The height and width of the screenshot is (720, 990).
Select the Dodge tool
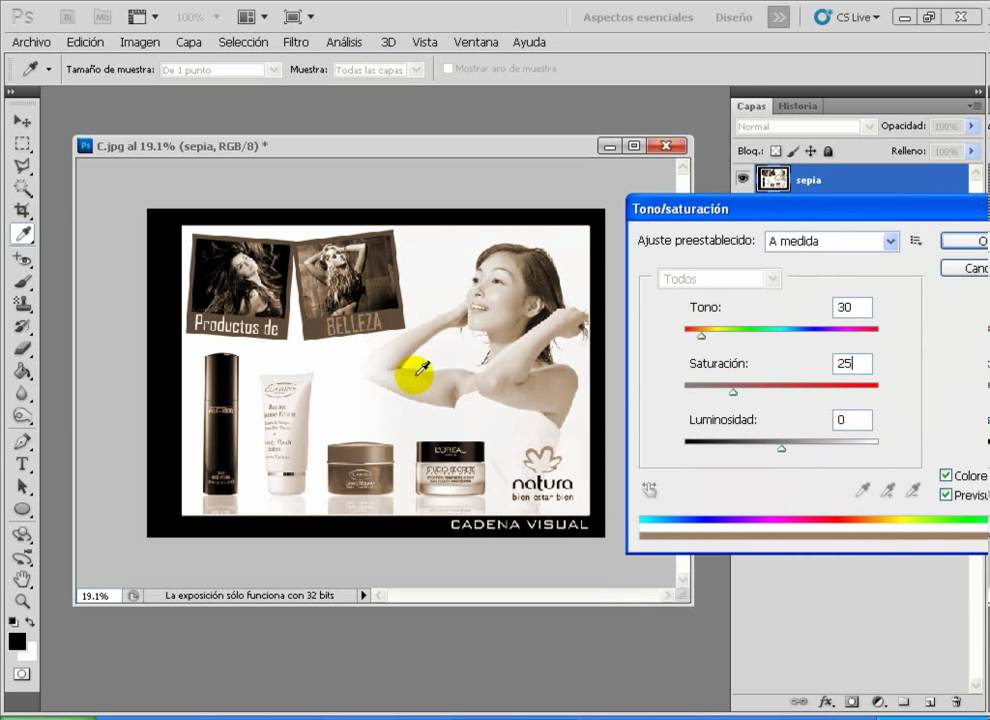pyautogui.click(x=22, y=416)
